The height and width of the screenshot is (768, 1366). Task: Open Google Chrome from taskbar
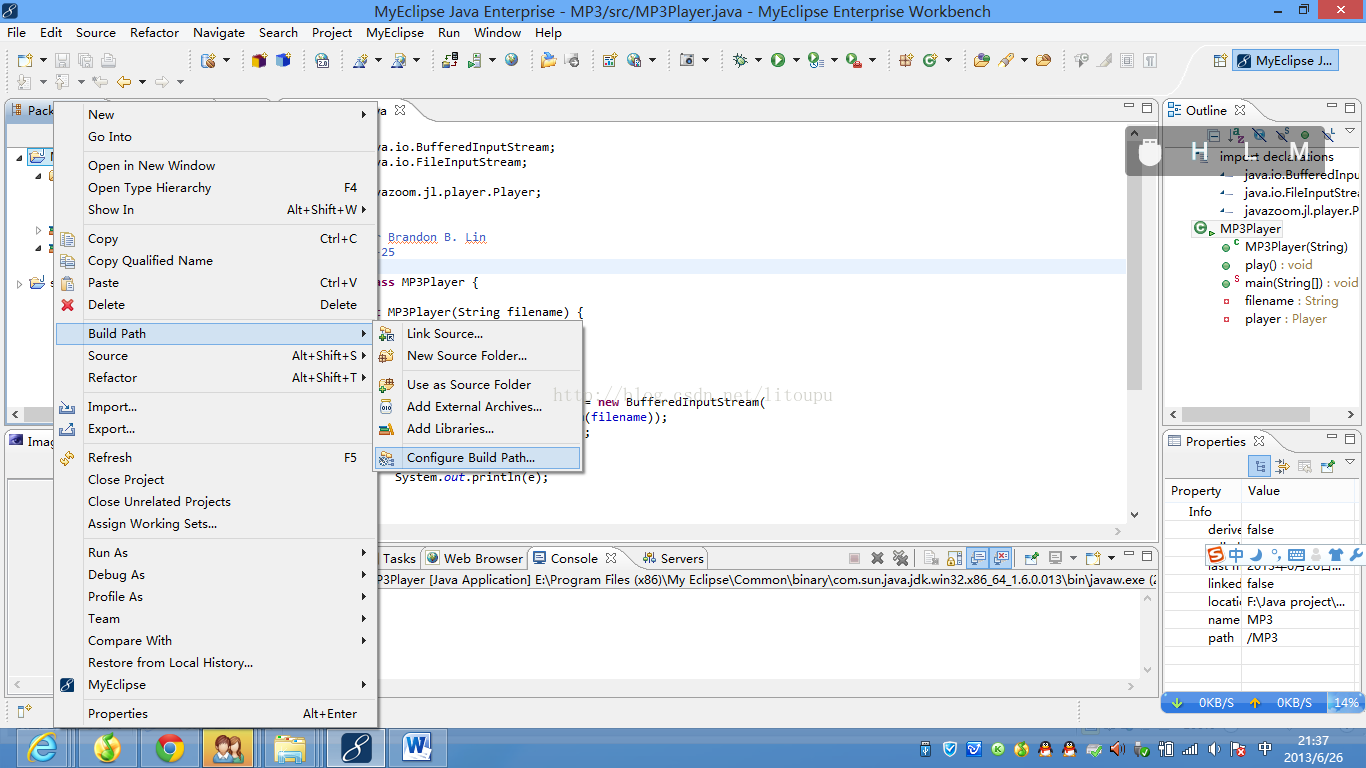(x=169, y=748)
